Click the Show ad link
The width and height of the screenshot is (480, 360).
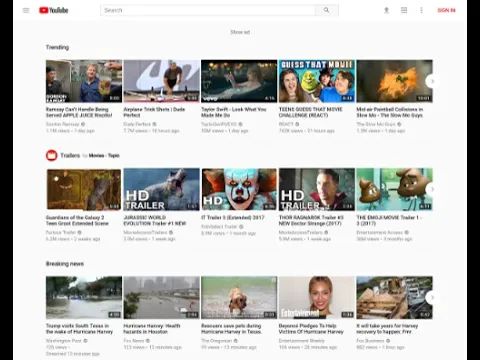point(240,32)
